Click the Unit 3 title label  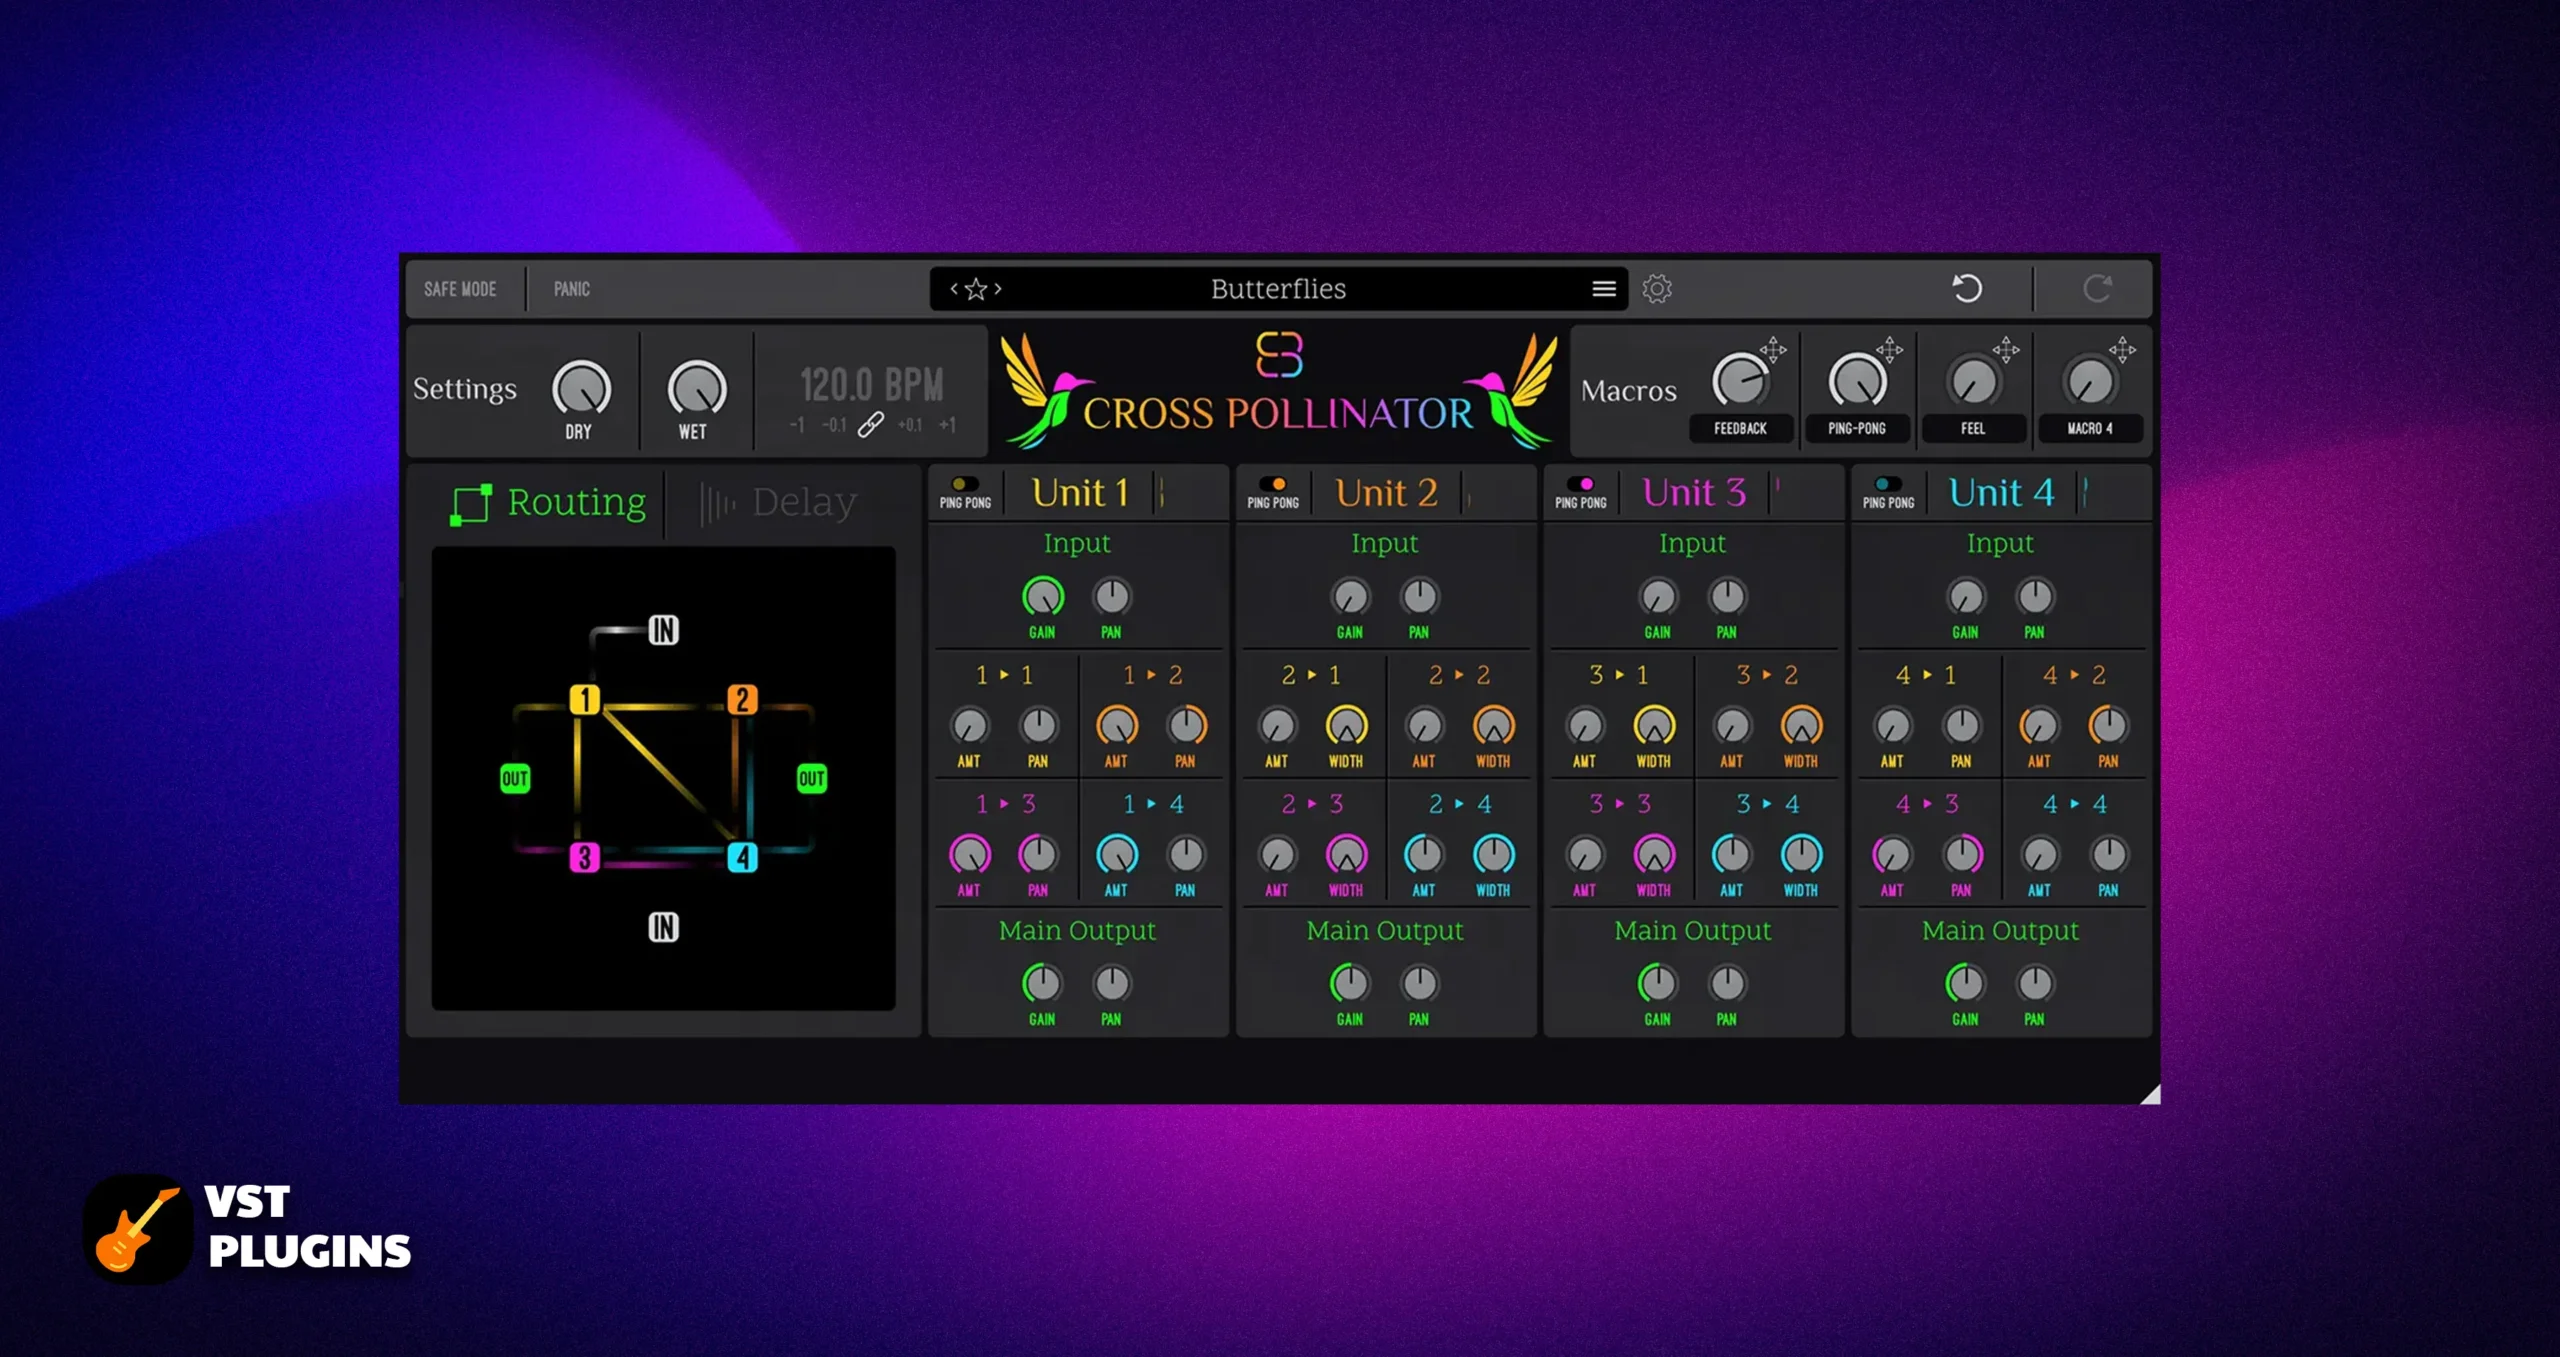[1694, 493]
